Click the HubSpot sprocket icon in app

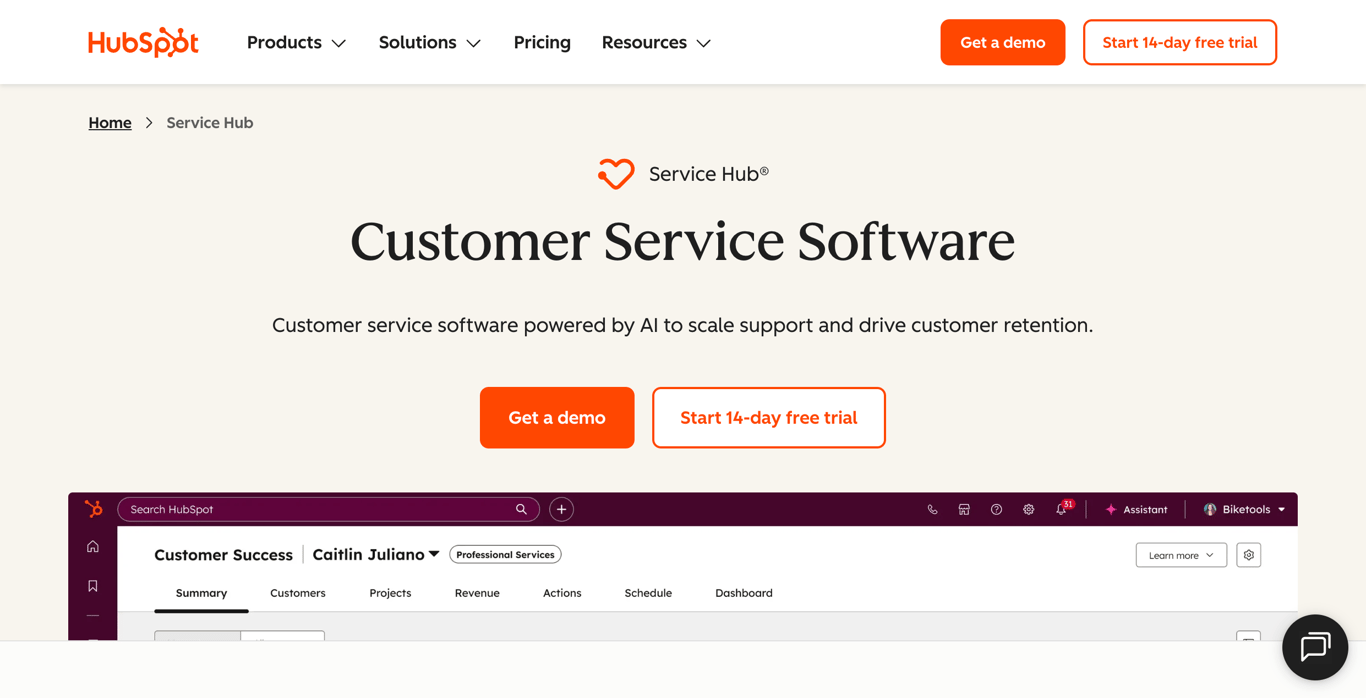(x=93, y=509)
